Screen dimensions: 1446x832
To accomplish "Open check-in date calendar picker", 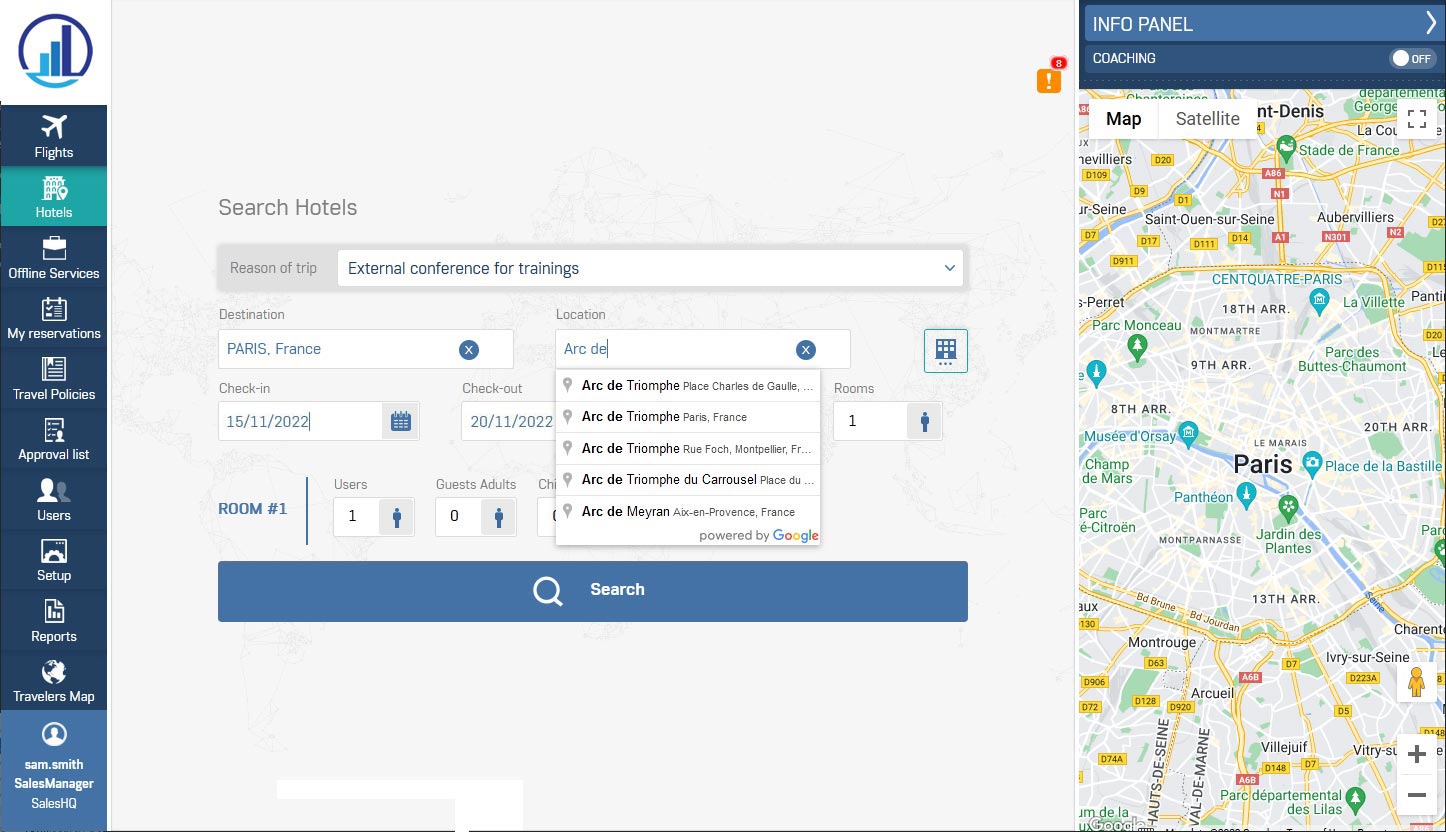I will pyautogui.click(x=400, y=421).
